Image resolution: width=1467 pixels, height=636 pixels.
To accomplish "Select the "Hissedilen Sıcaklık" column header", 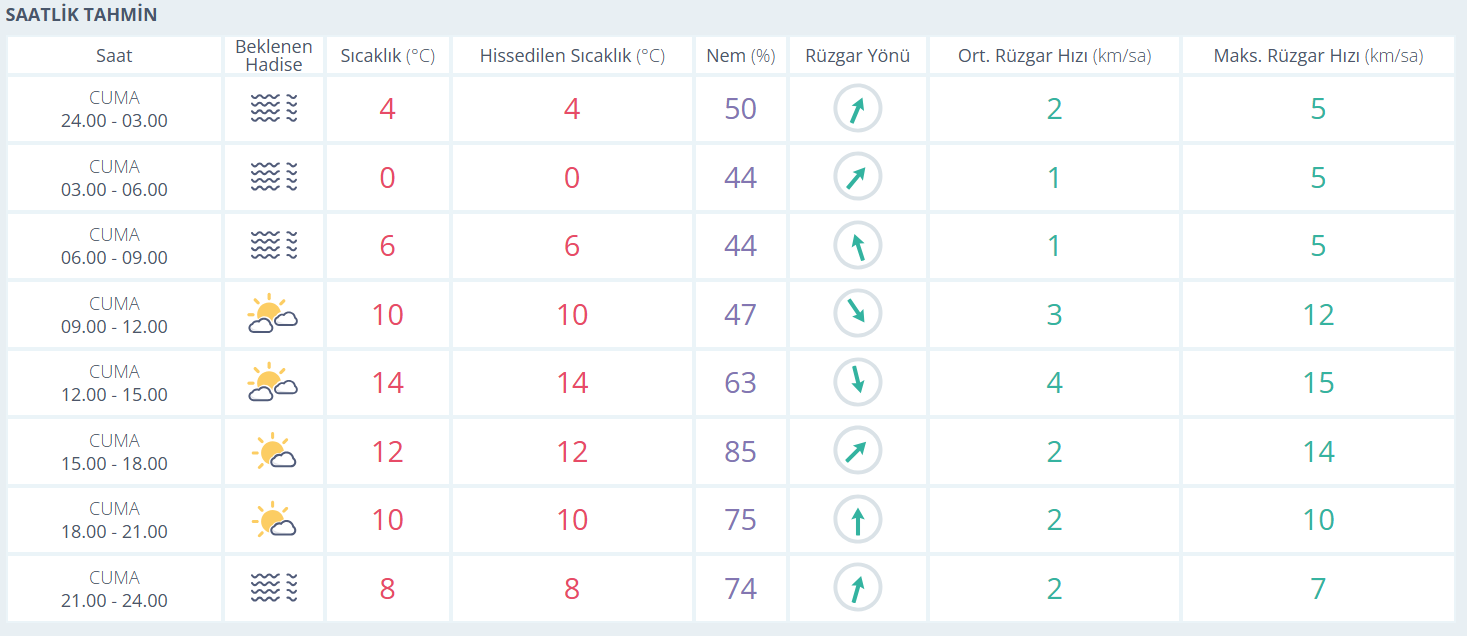I will [x=571, y=56].
